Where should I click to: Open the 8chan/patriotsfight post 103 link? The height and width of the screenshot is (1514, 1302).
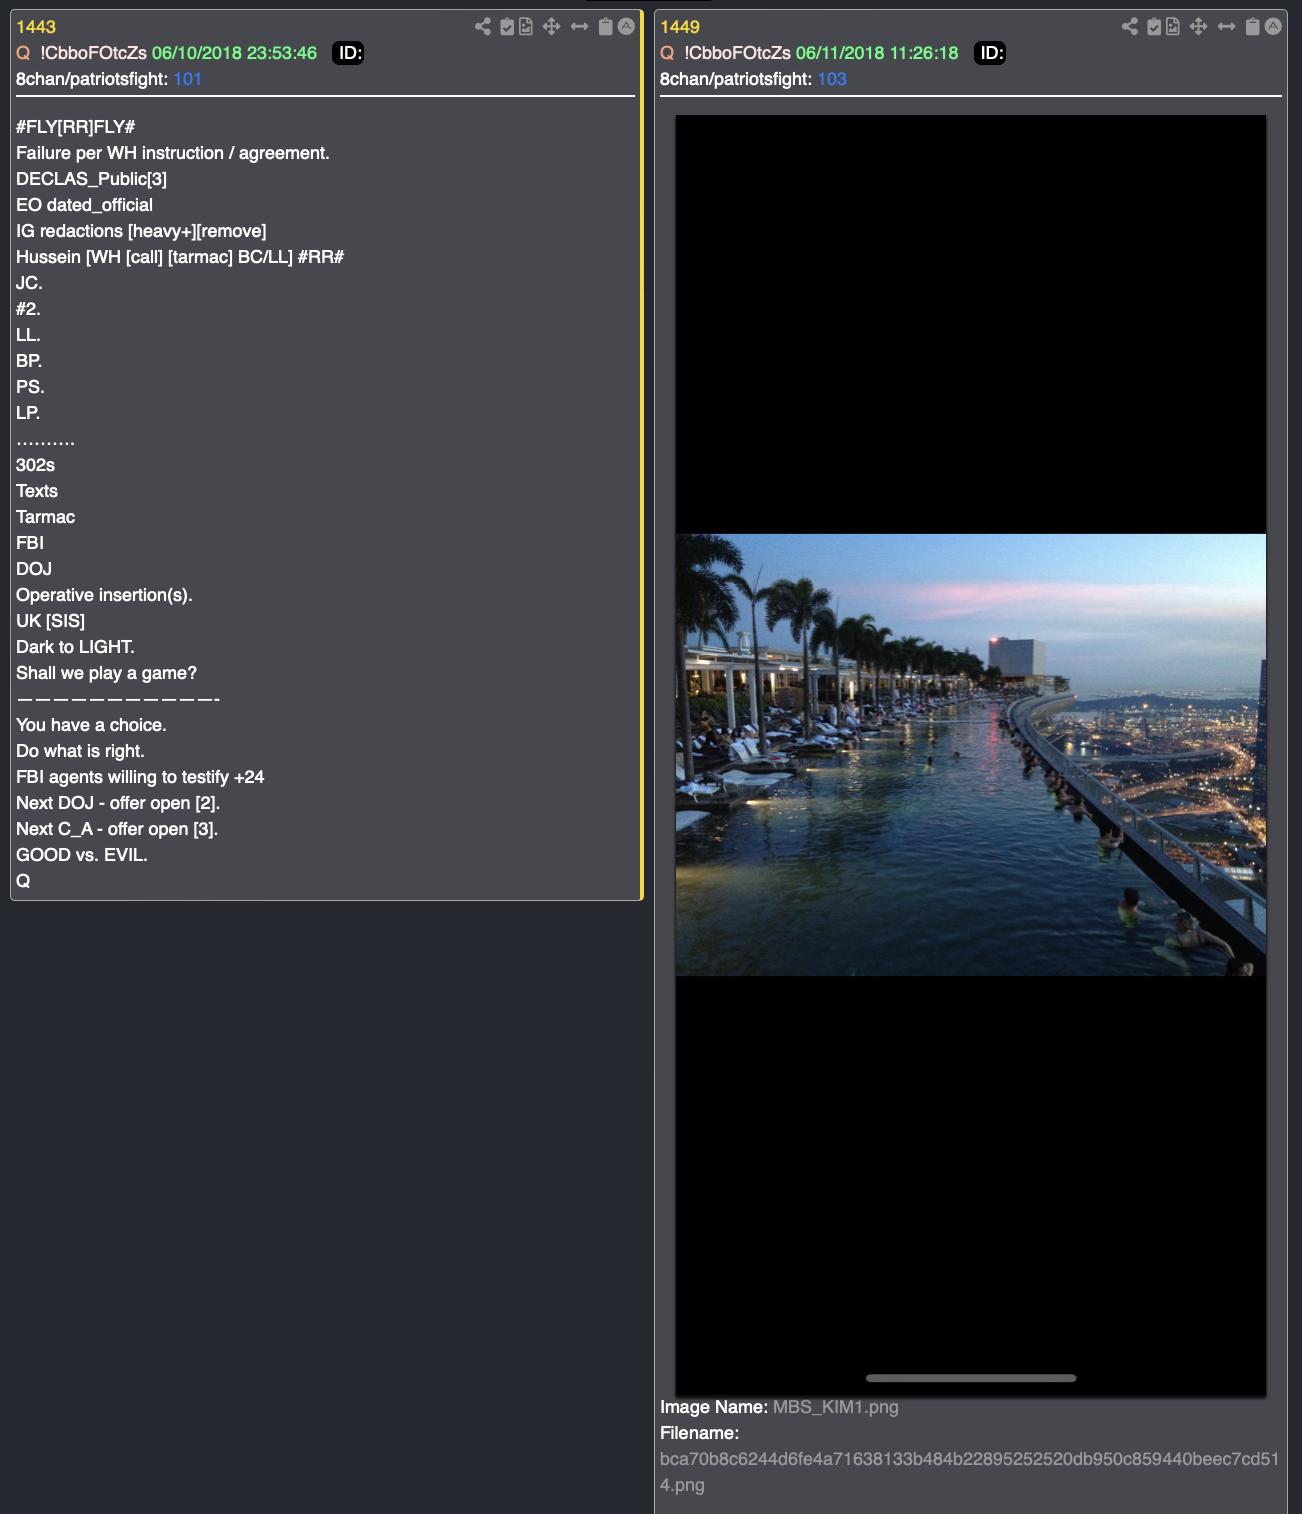pyautogui.click(x=832, y=79)
